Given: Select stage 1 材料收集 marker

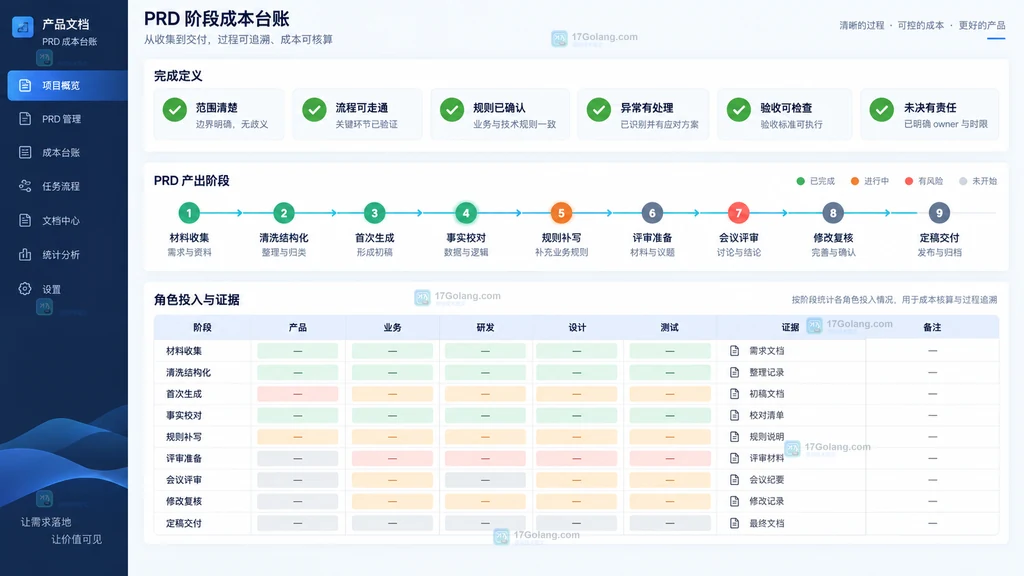Looking at the screenshot, I should (189, 213).
